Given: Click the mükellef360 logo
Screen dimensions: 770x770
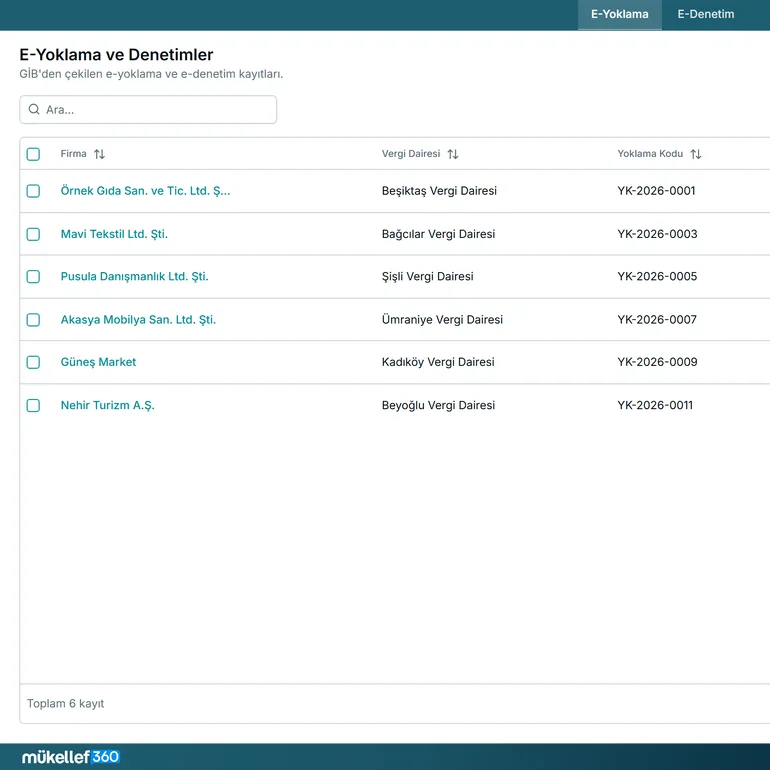Looking at the screenshot, I should point(71,757).
